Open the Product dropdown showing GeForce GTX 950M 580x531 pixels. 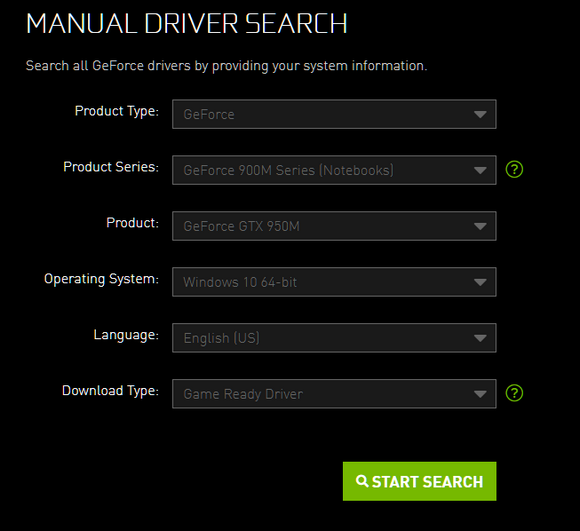tap(334, 226)
